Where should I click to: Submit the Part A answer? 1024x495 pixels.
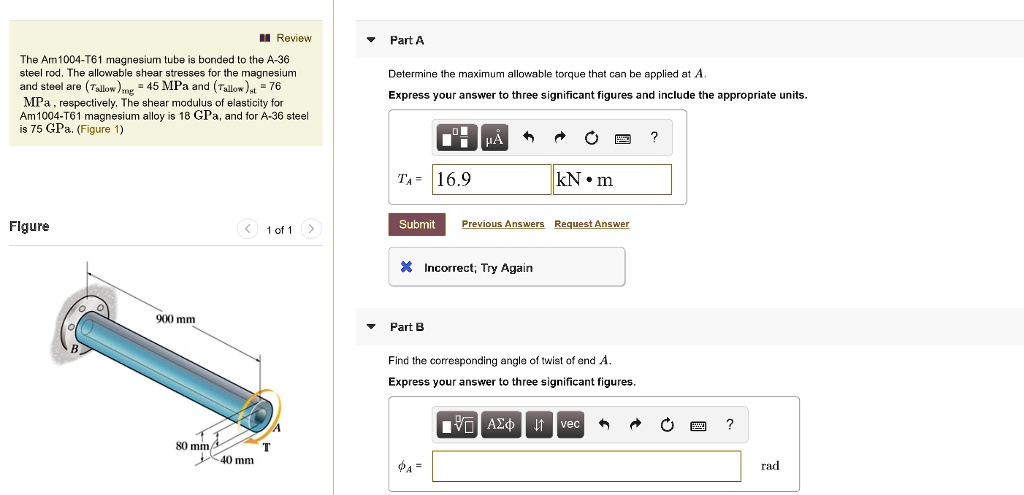417,224
